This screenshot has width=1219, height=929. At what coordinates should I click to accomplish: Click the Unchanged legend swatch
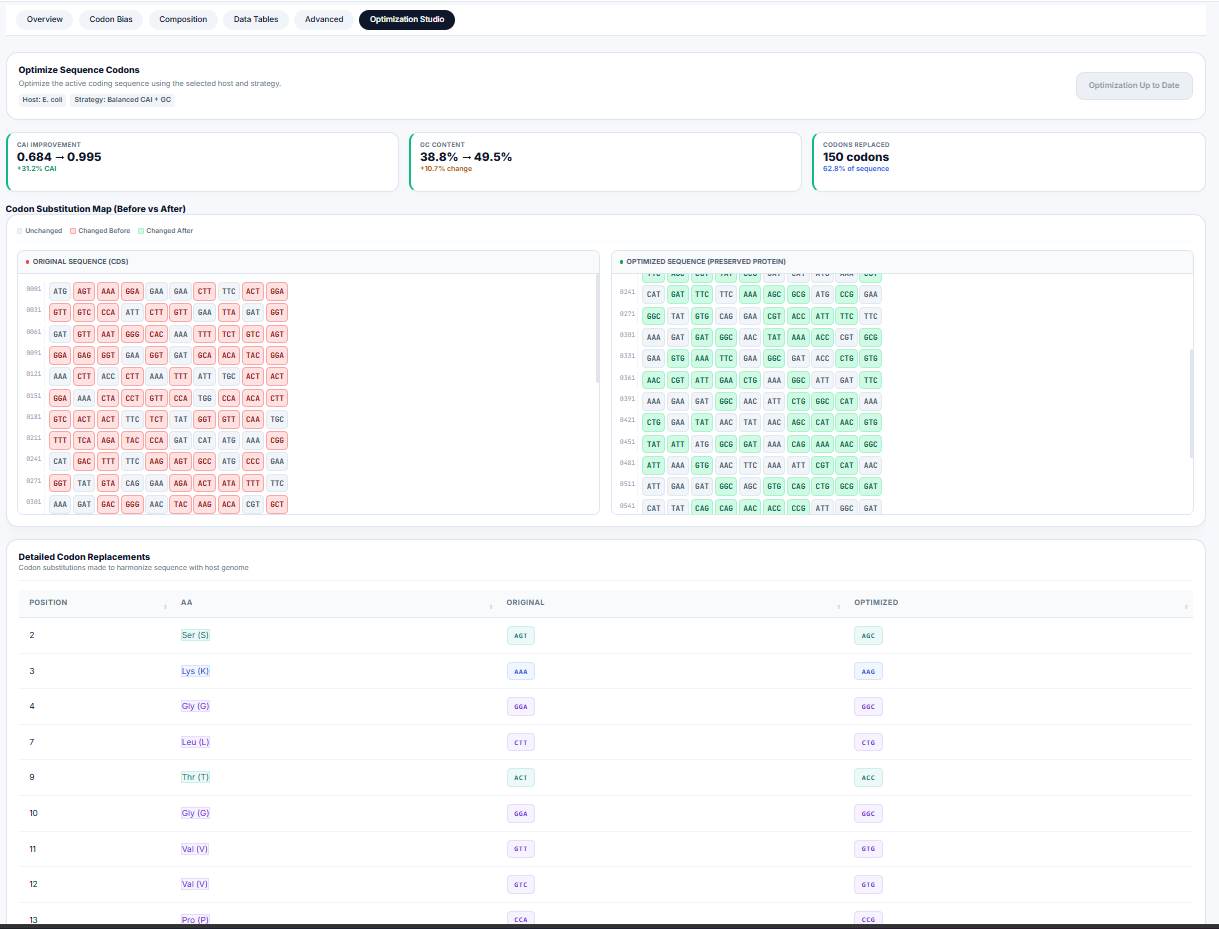20,231
